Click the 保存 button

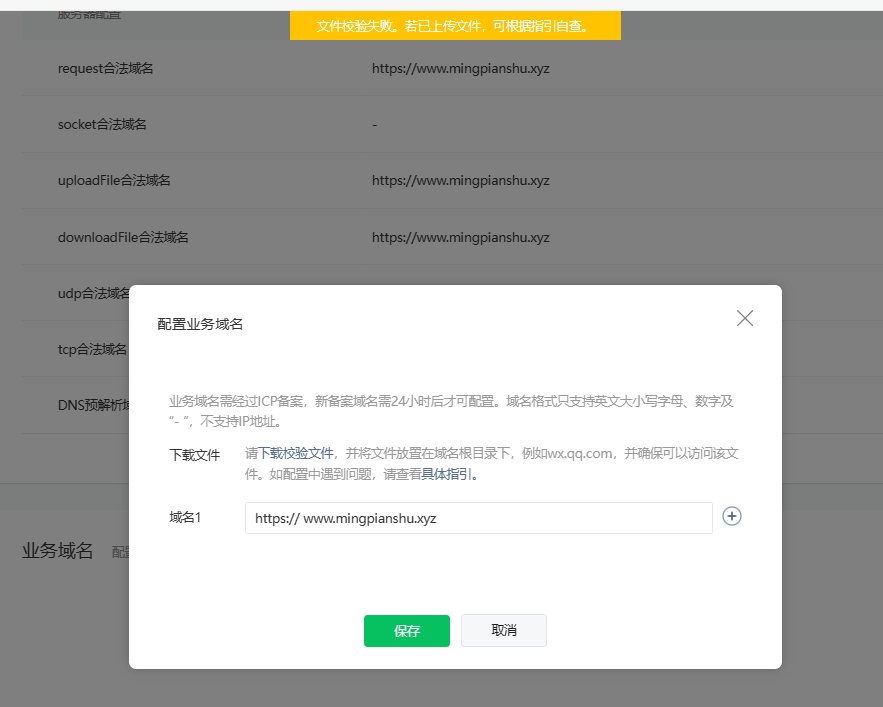(407, 631)
